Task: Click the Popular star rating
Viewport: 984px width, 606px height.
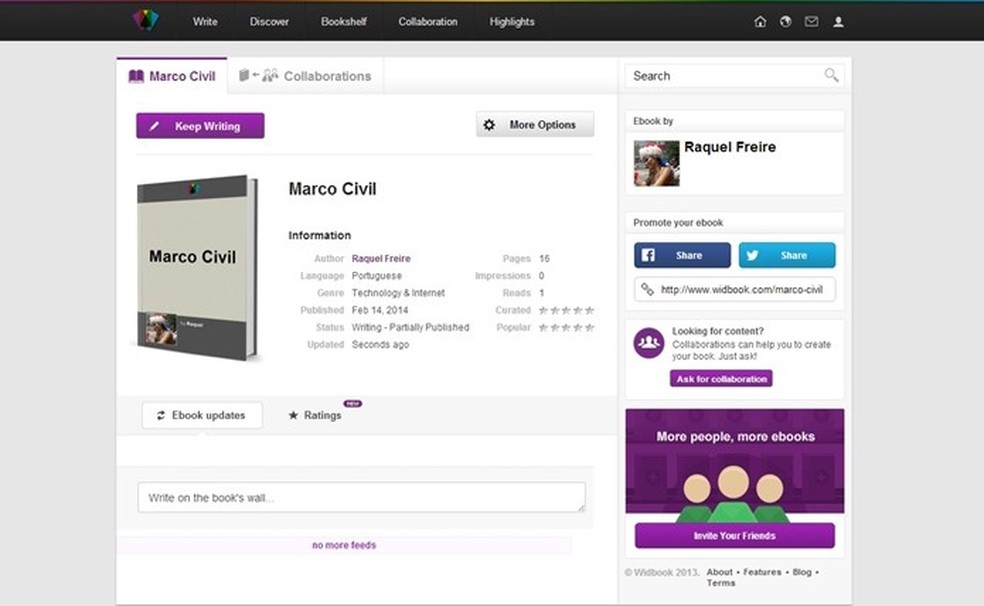Action: pyautogui.click(x=566, y=327)
